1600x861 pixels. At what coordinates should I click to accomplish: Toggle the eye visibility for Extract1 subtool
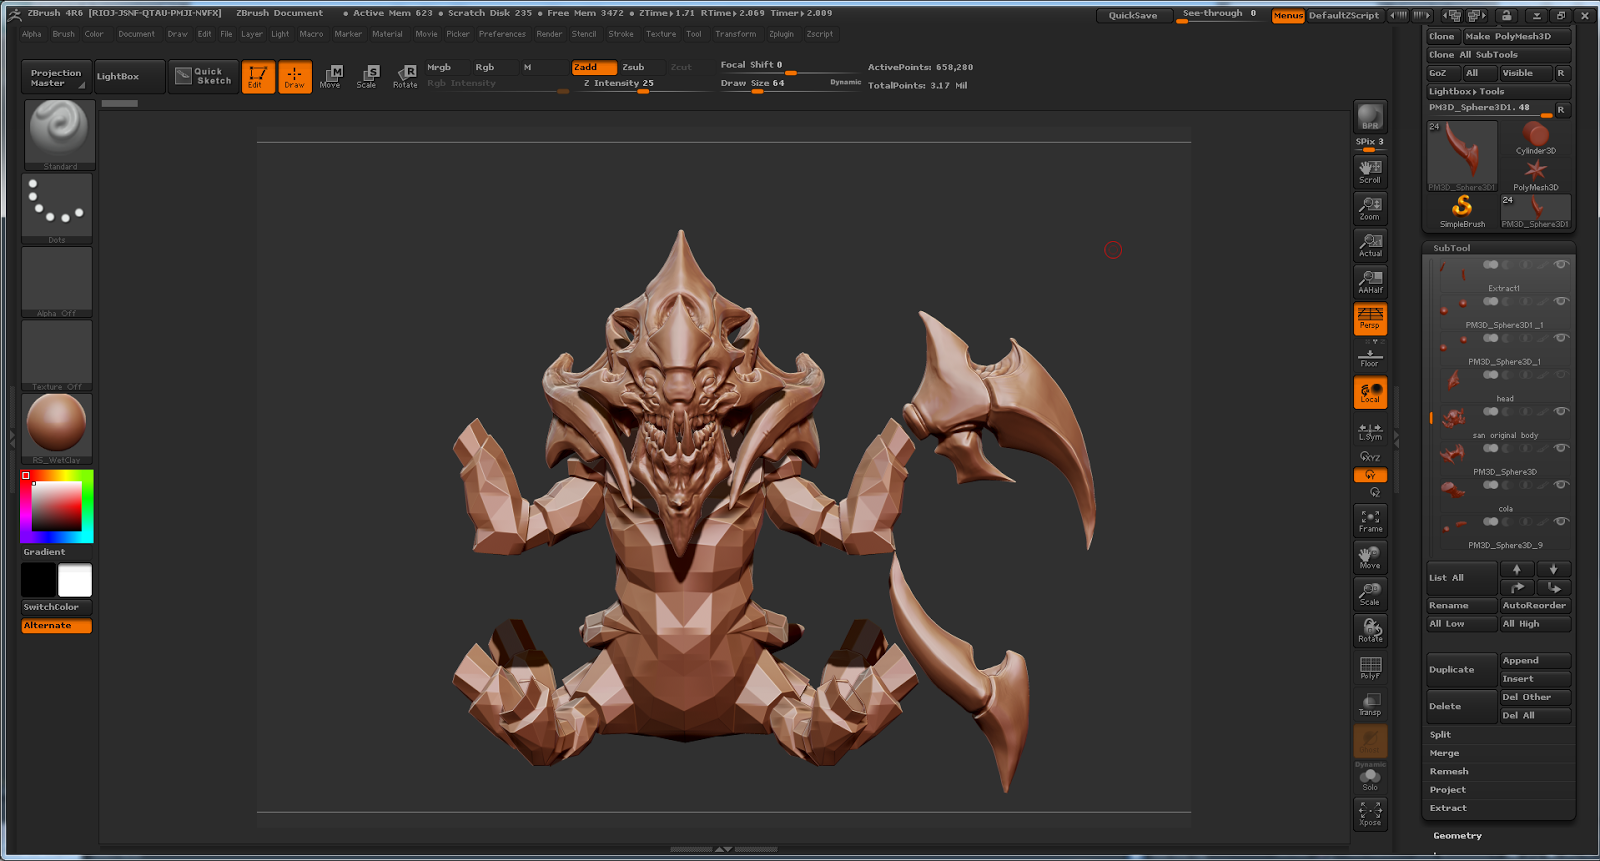[1561, 265]
